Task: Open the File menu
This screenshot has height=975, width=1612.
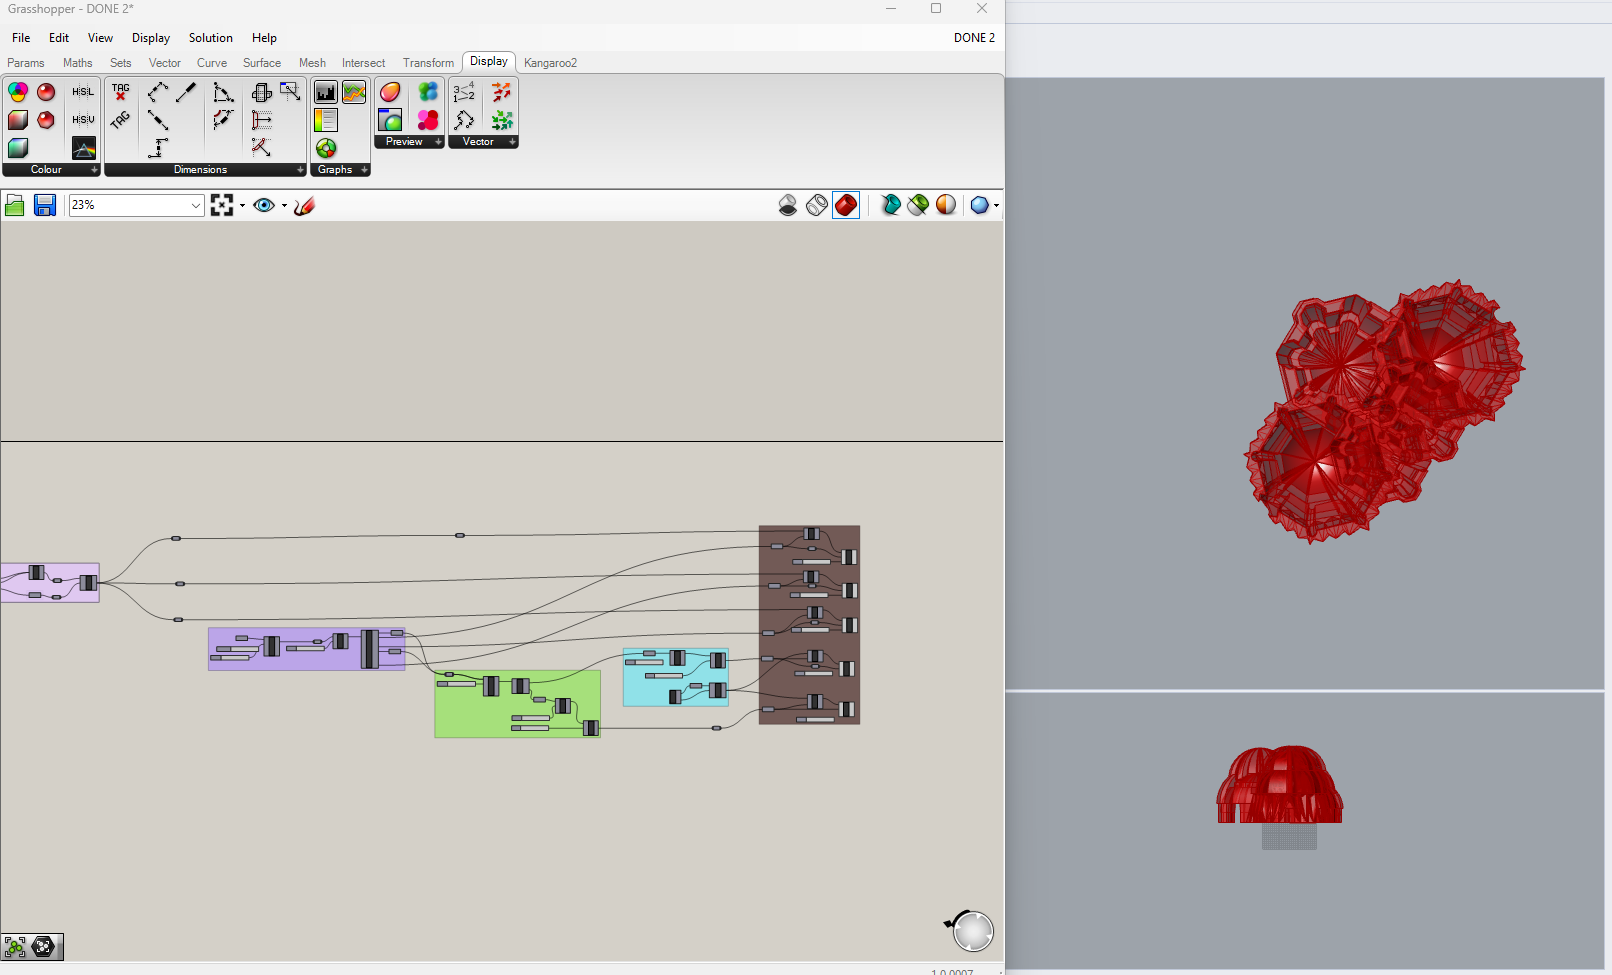Action: pos(21,38)
